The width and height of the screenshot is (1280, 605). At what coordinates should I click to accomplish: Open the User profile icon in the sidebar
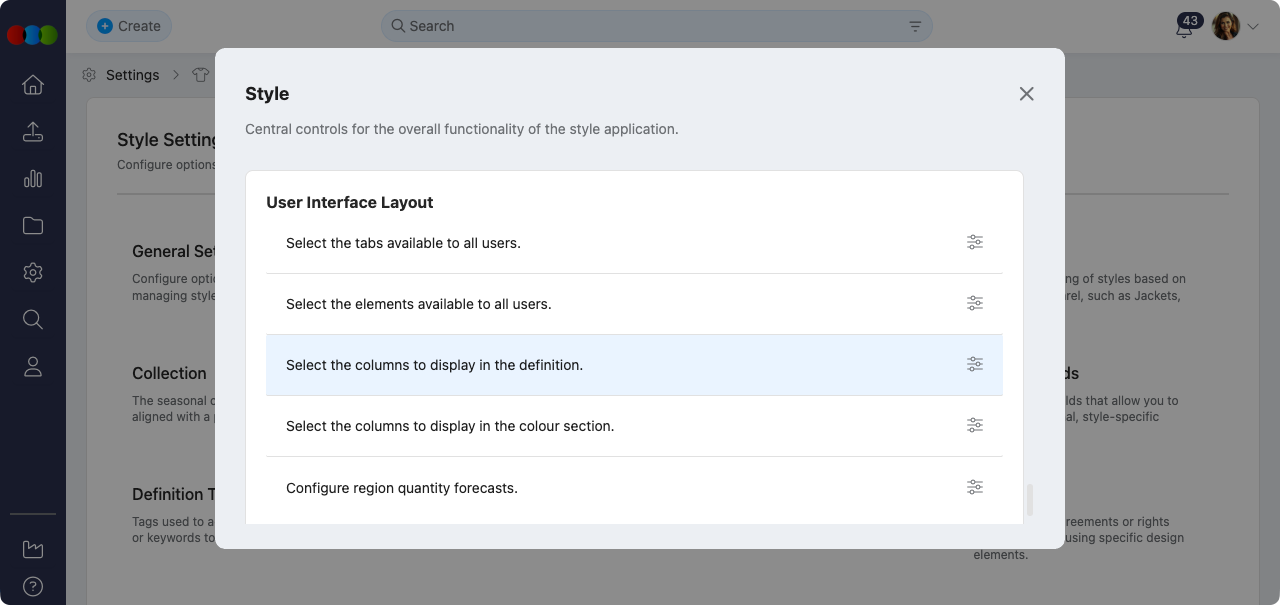[32, 366]
